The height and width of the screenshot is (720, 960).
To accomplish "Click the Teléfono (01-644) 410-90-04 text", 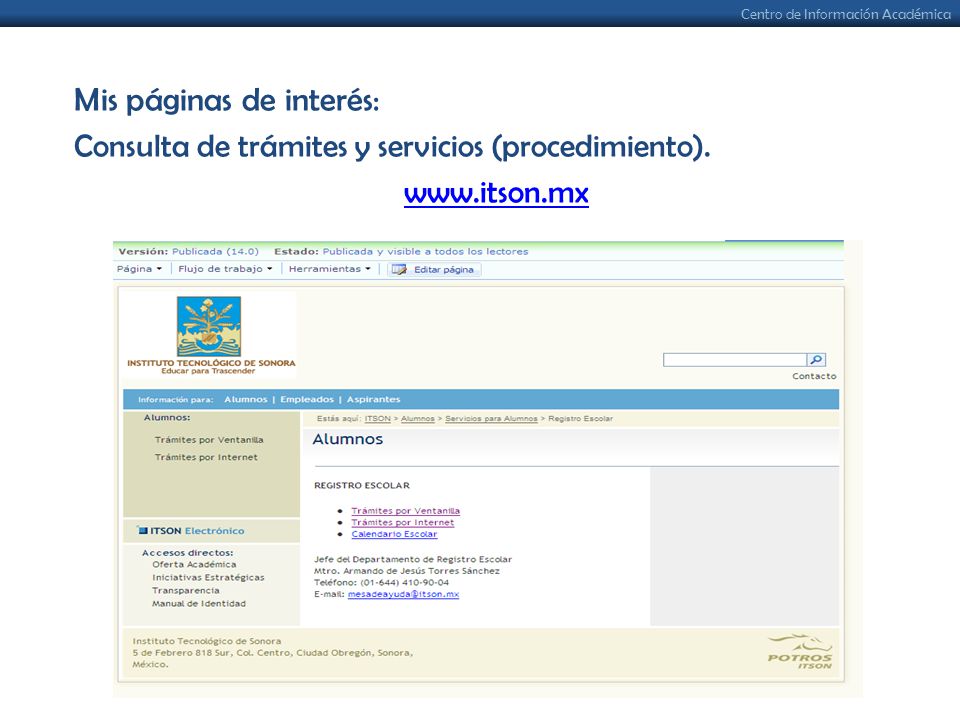I will click(x=381, y=582).
